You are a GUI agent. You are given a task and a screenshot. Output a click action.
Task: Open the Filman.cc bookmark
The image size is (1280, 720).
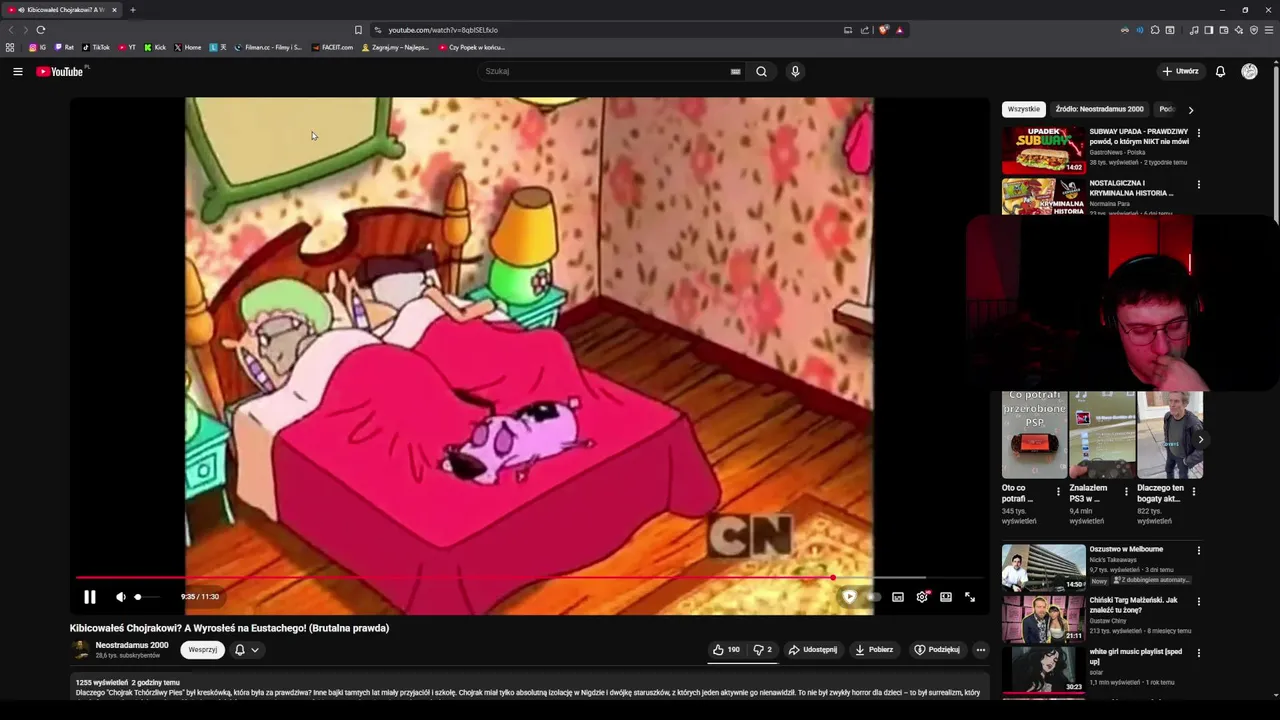pos(268,47)
